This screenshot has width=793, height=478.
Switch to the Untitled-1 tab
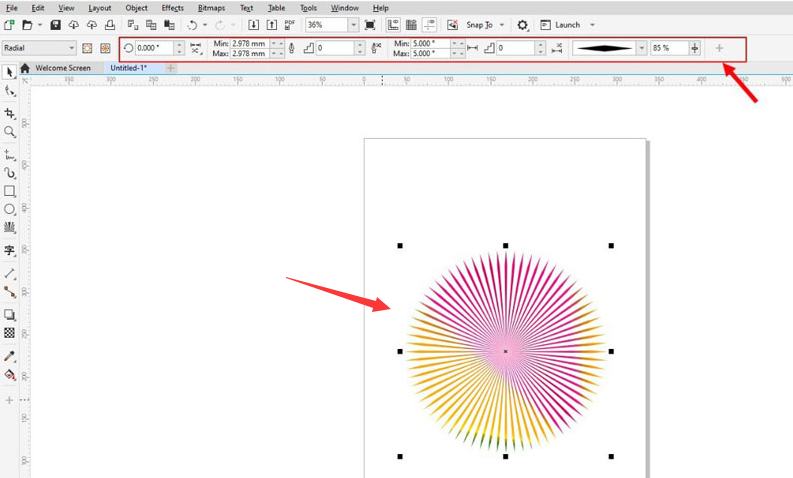(128, 68)
